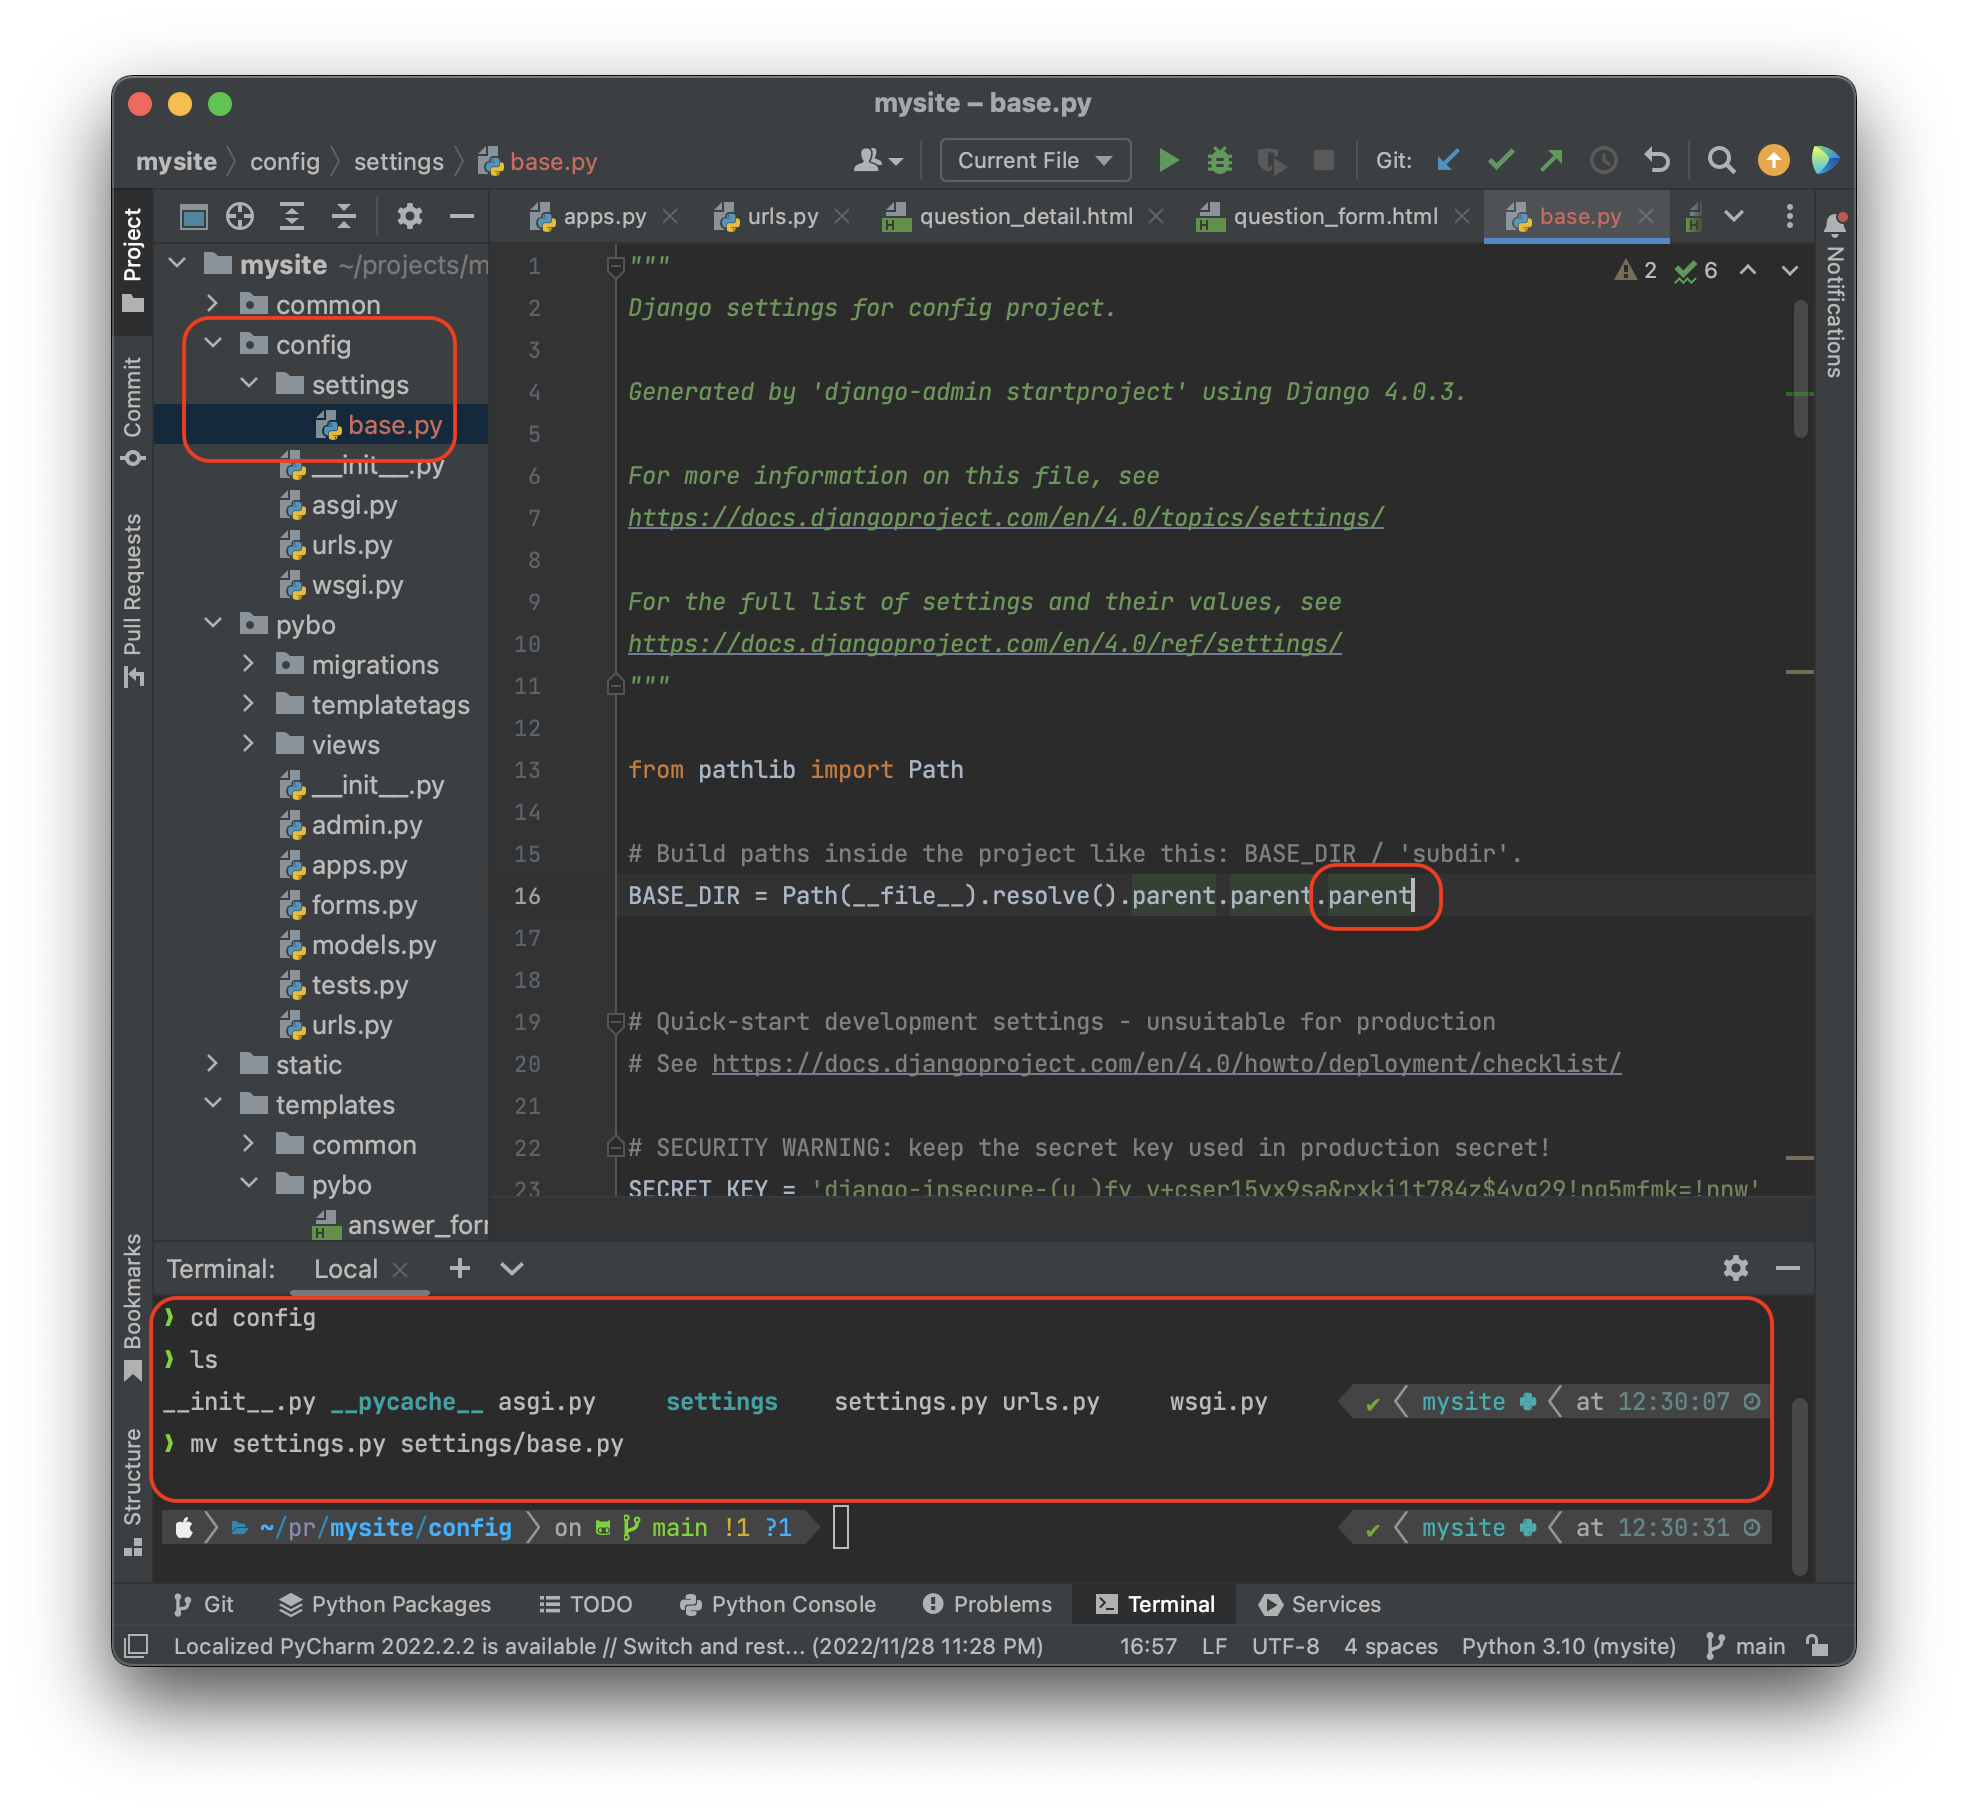Click the Search Everywhere magnifier icon
The width and height of the screenshot is (1968, 1814).
pyautogui.click(x=1720, y=160)
